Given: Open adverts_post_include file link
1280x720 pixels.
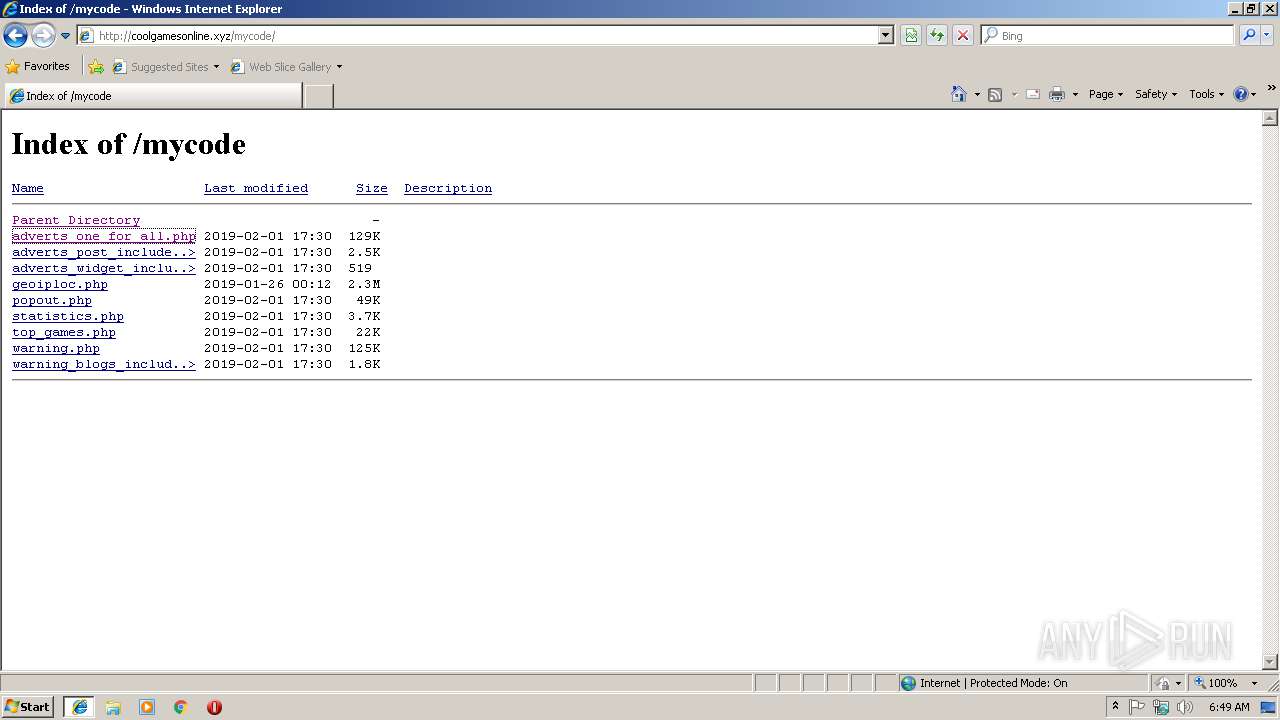Looking at the screenshot, I should (104, 252).
